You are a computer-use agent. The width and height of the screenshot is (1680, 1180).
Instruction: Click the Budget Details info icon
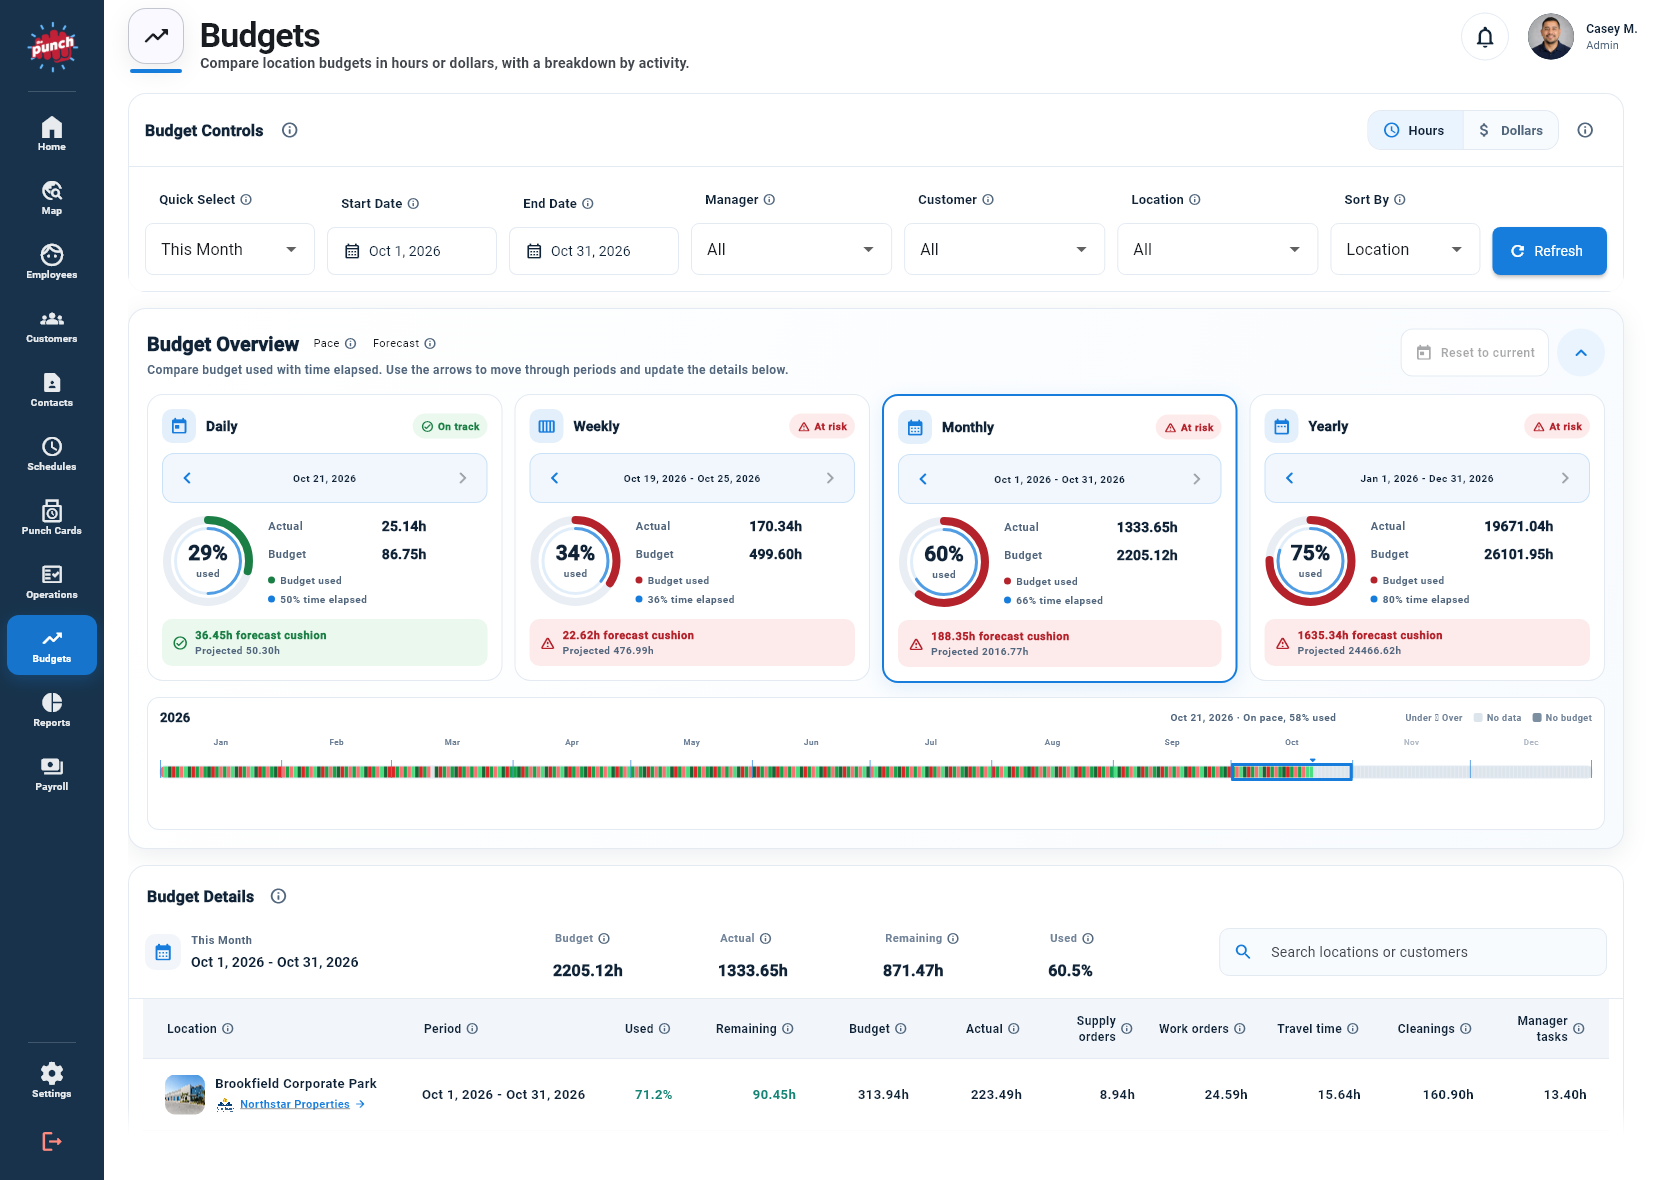pyautogui.click(x=279, y=896)
